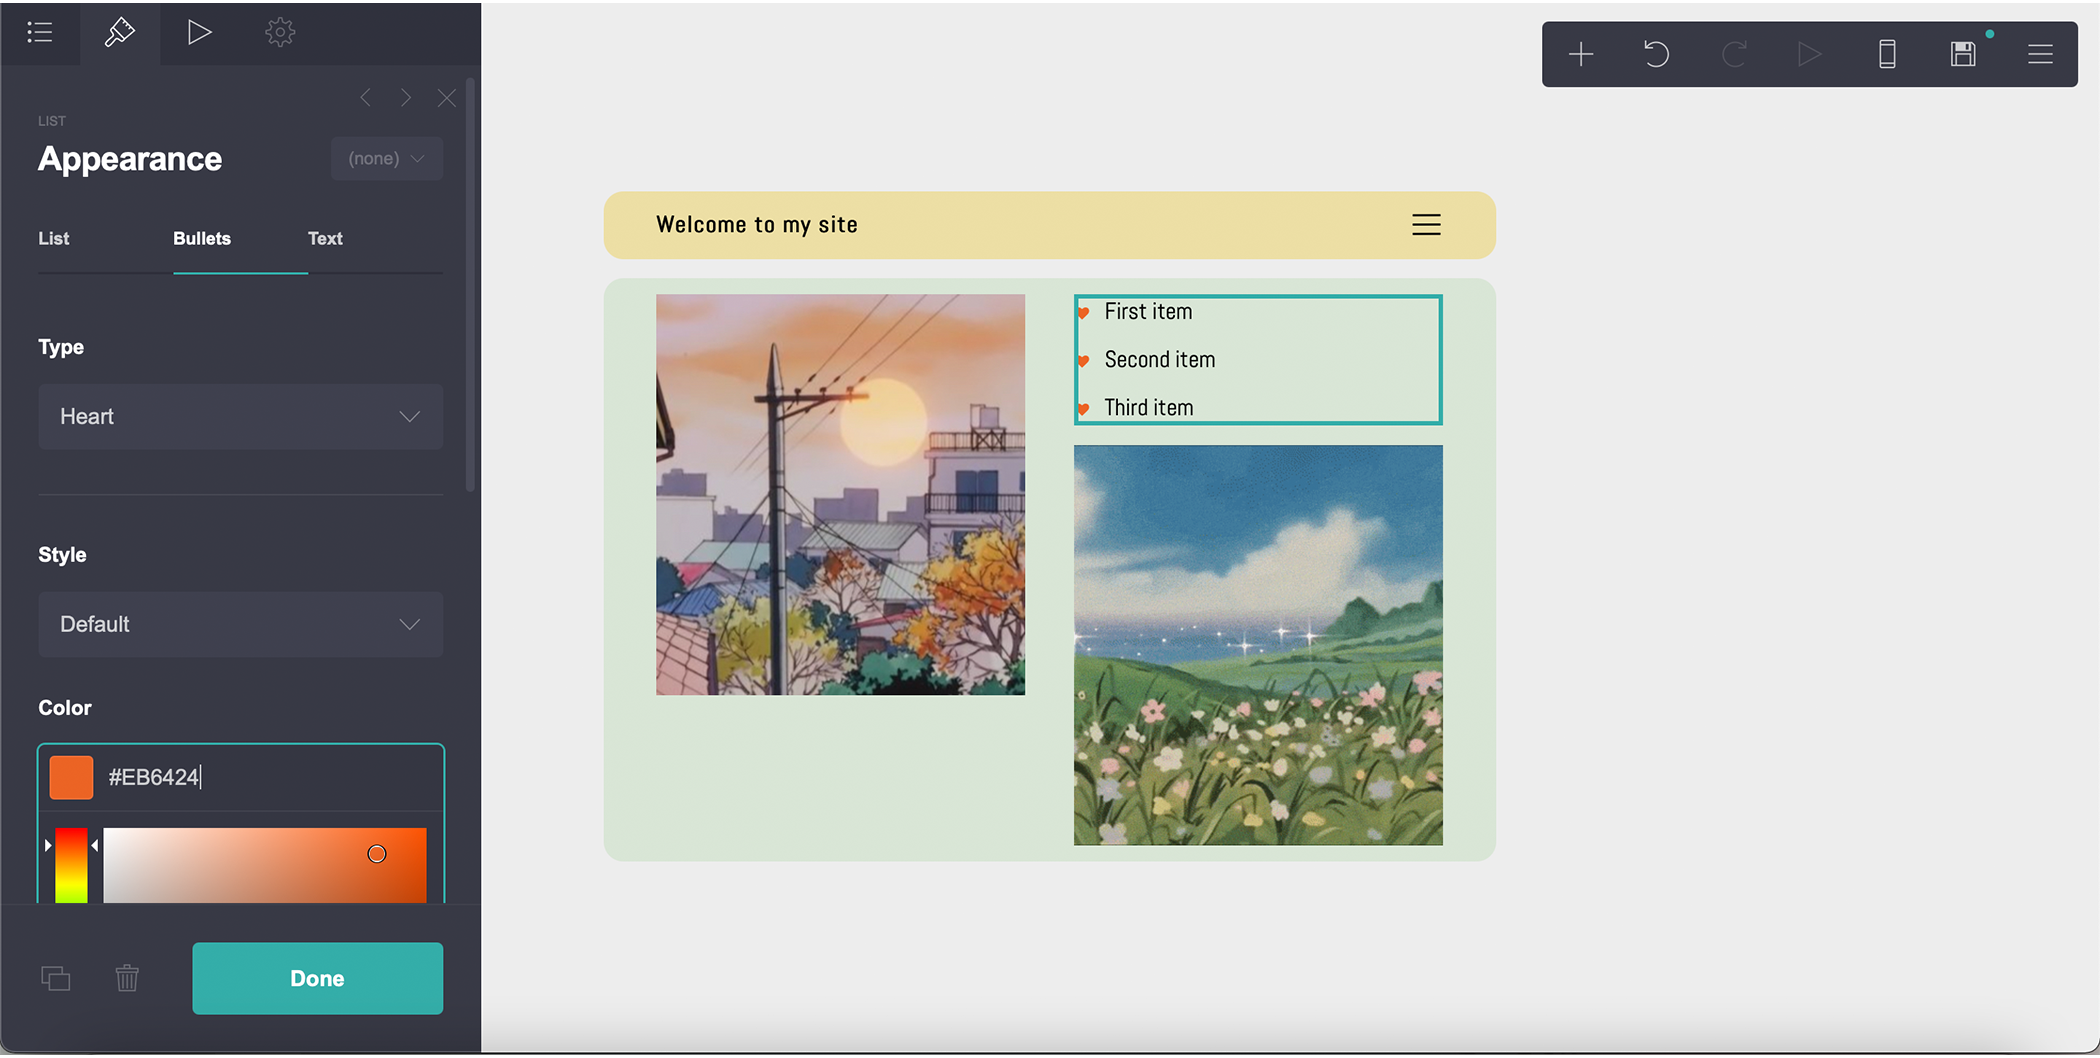This screenshot has width=2100, height=1058.
Task: Click the plus Add Element icon
Action: point(1581,54)
